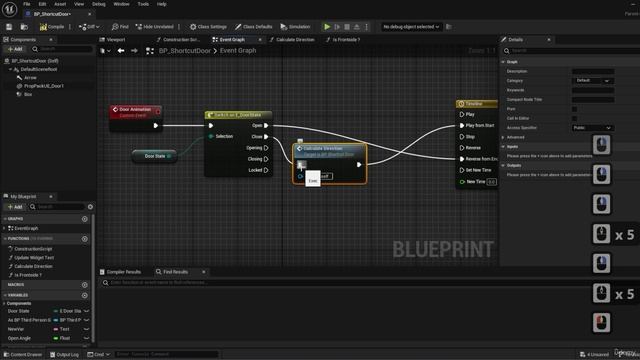
Task: Add a new function with plus icon
Action: tap(84, 239)
